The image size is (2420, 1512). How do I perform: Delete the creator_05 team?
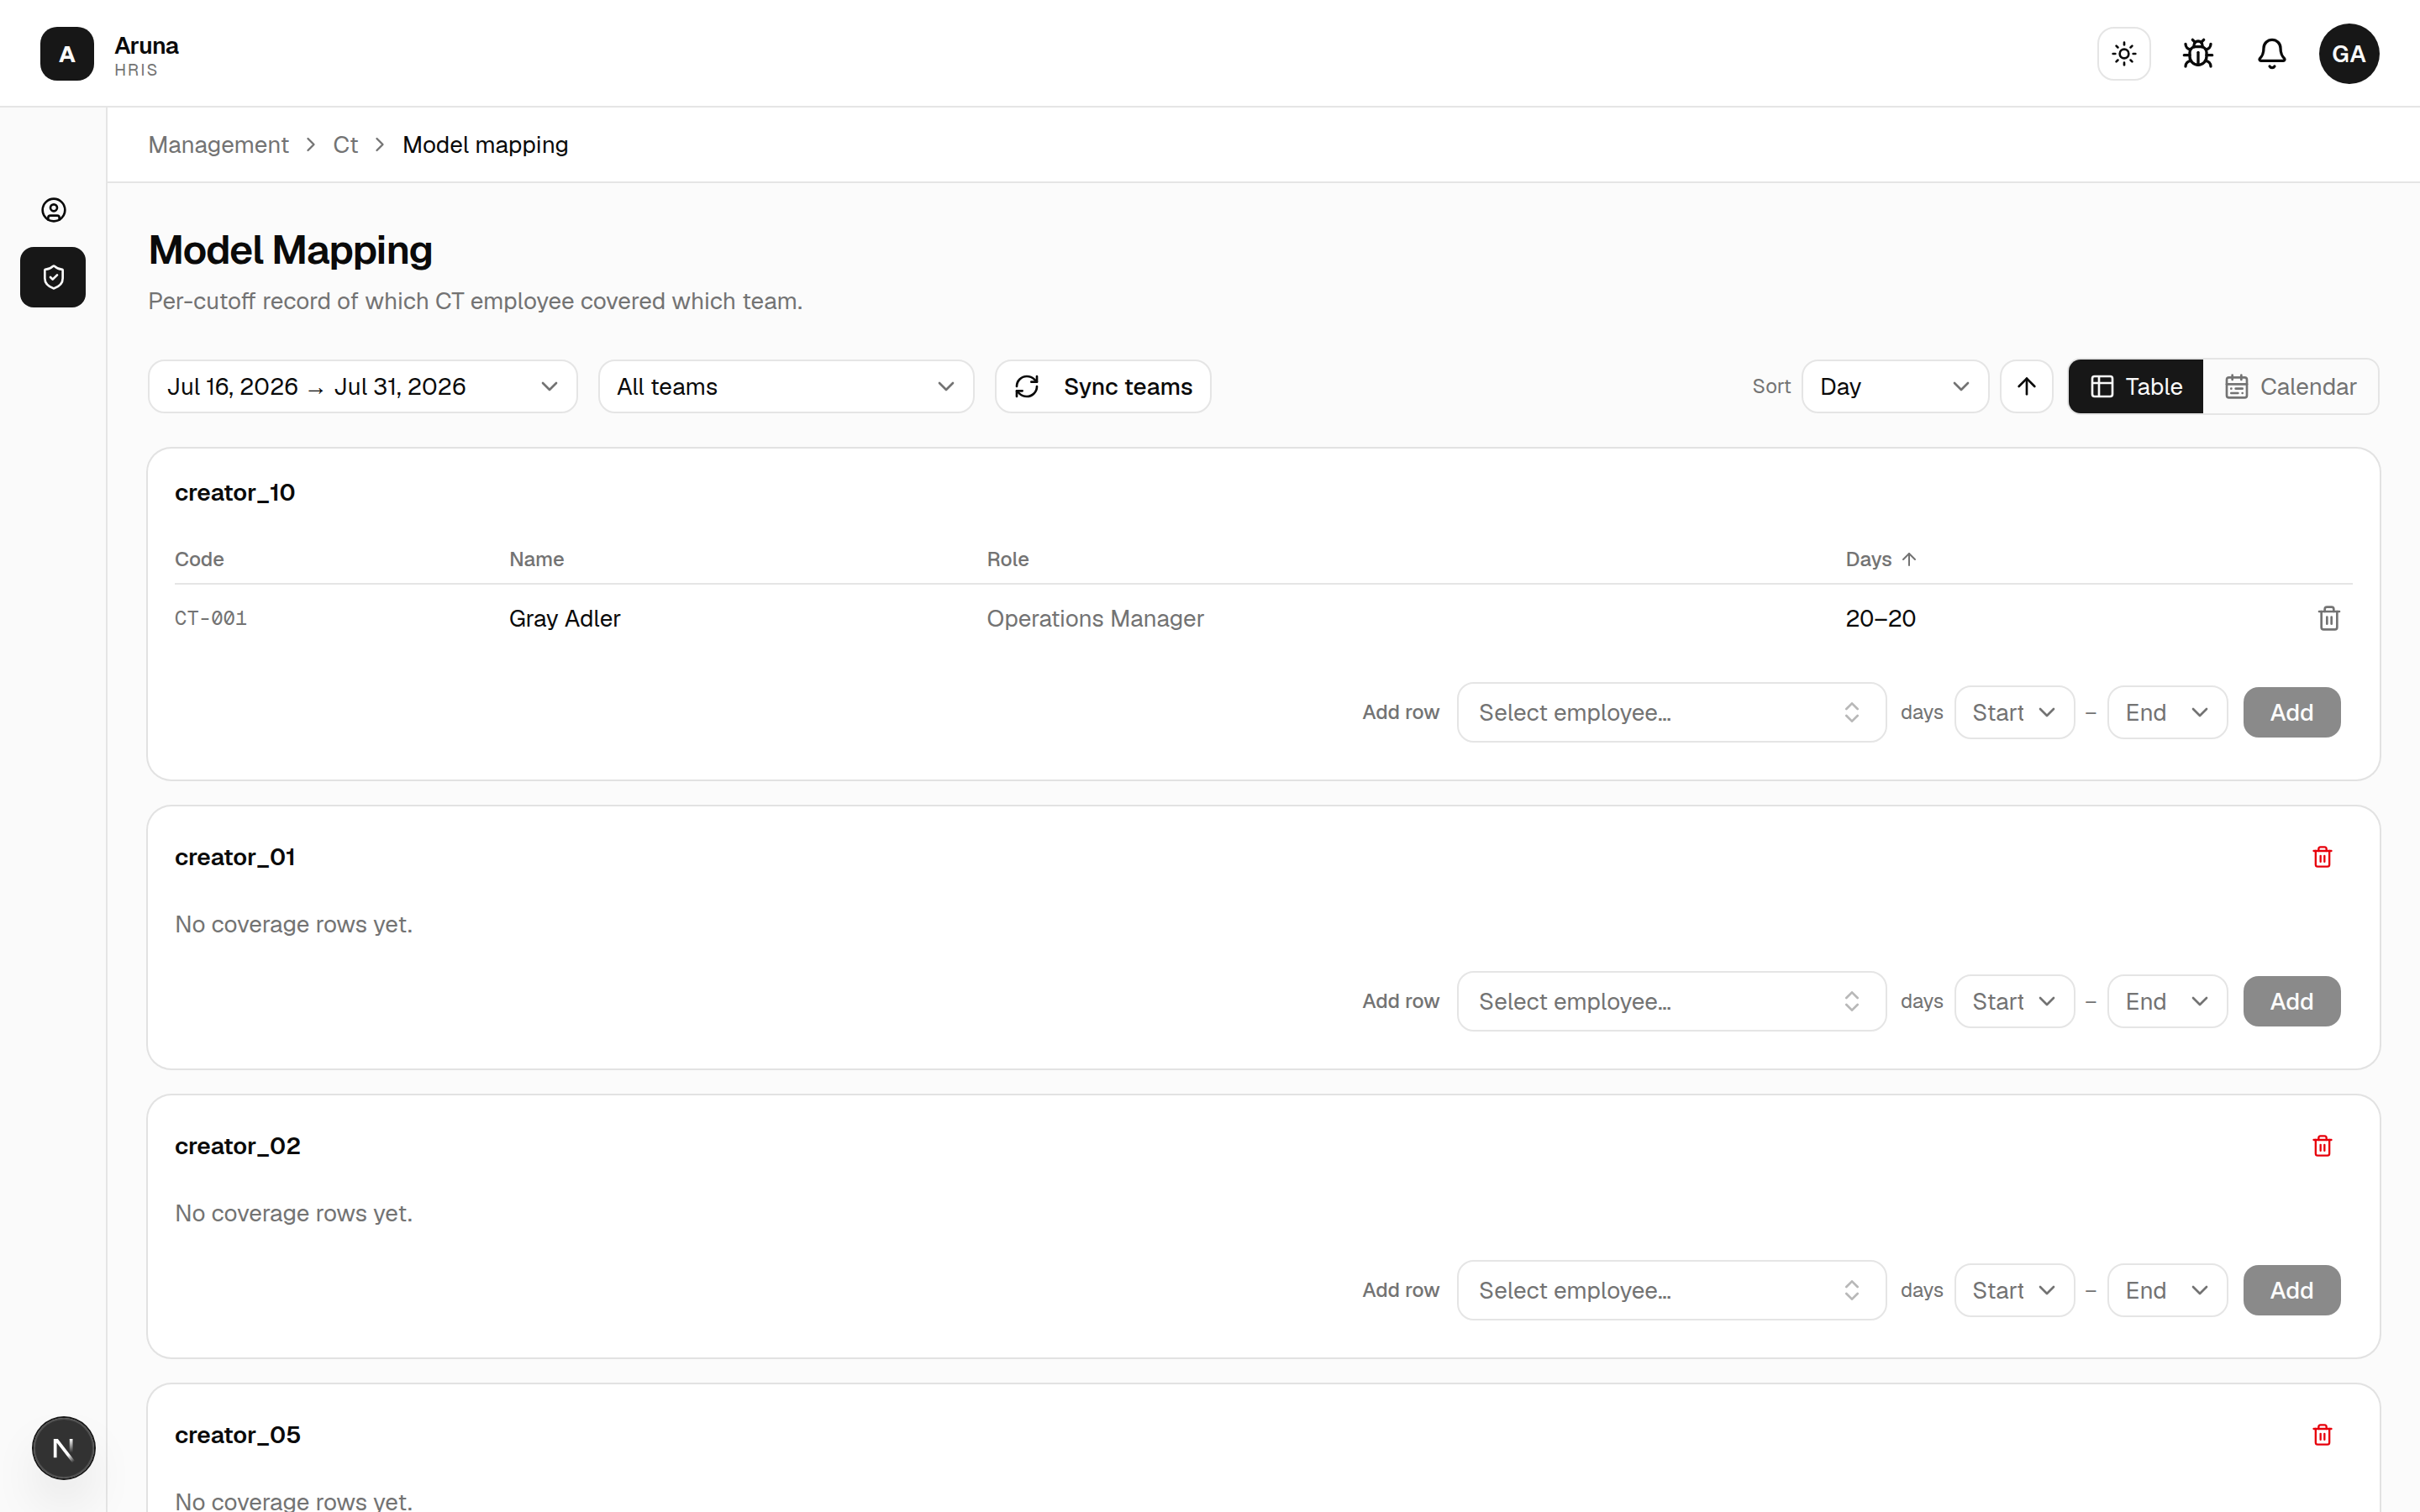click(2323, 1436)
